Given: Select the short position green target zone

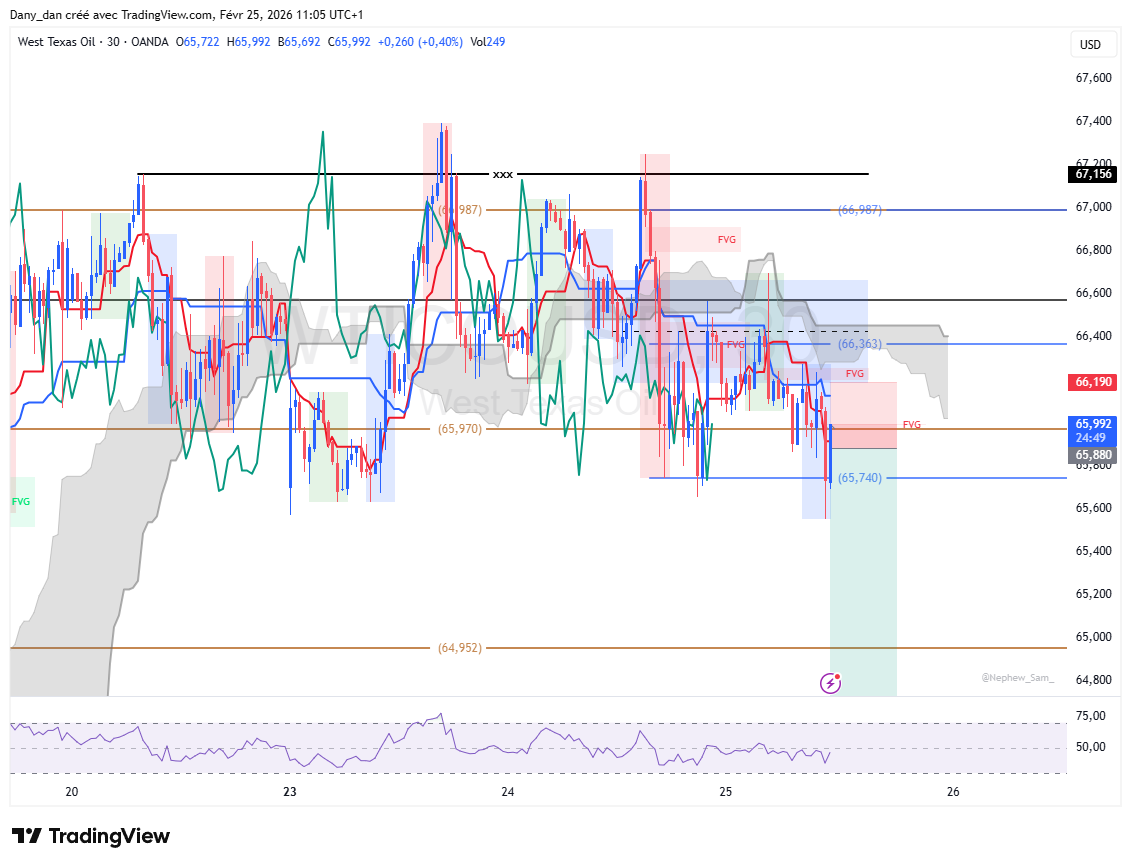Looking at the screenshot, I should 863,573.
